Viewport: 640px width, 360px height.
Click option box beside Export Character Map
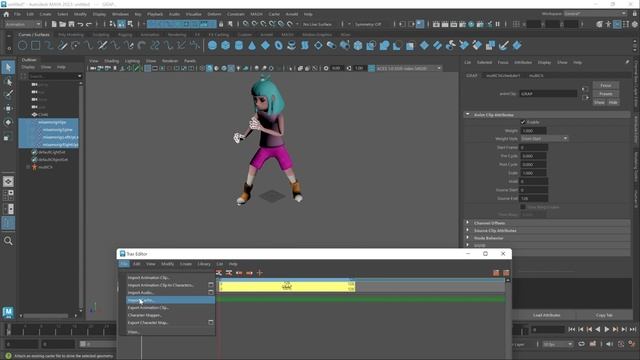[x=211, y=322]
